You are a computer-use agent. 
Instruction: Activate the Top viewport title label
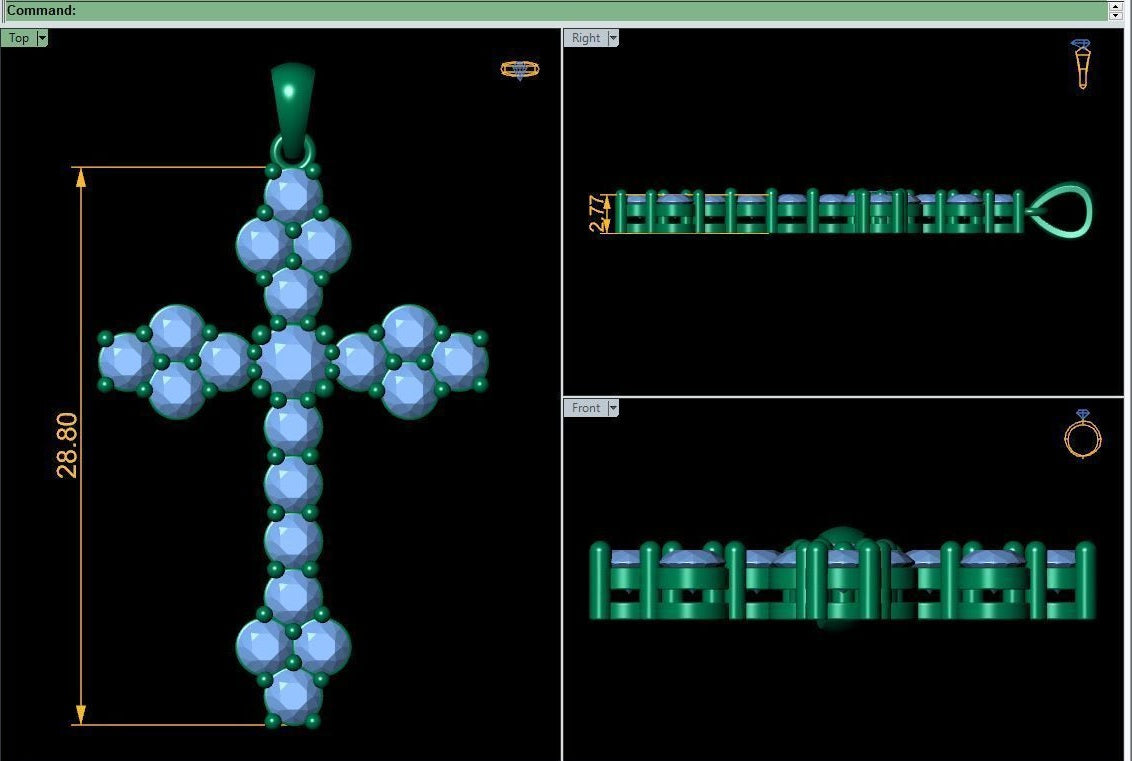[x=19, y=38]
